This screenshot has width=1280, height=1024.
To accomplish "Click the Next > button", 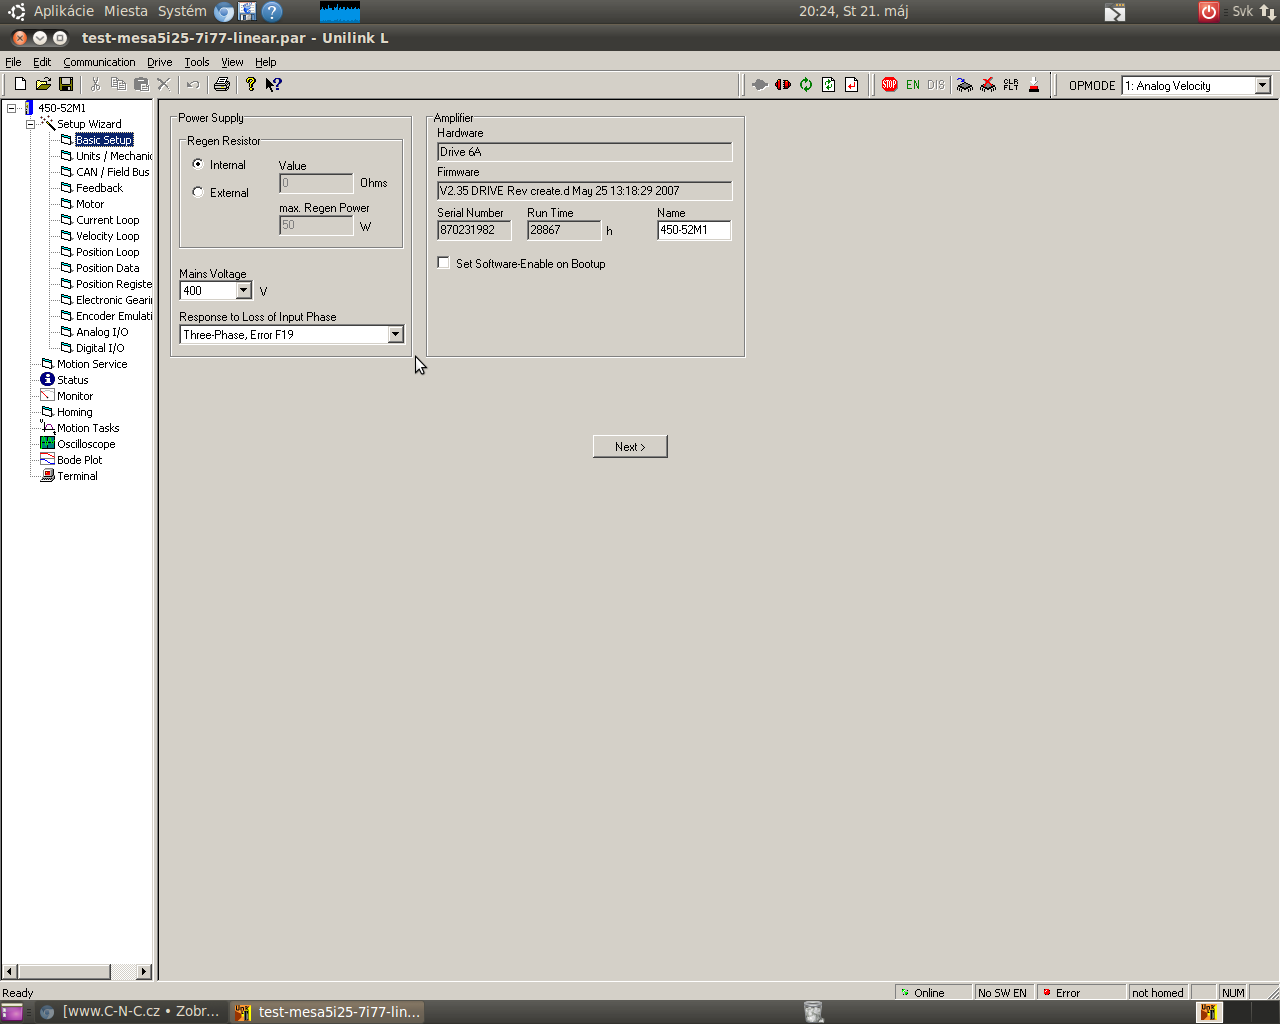I will [630, 447].
